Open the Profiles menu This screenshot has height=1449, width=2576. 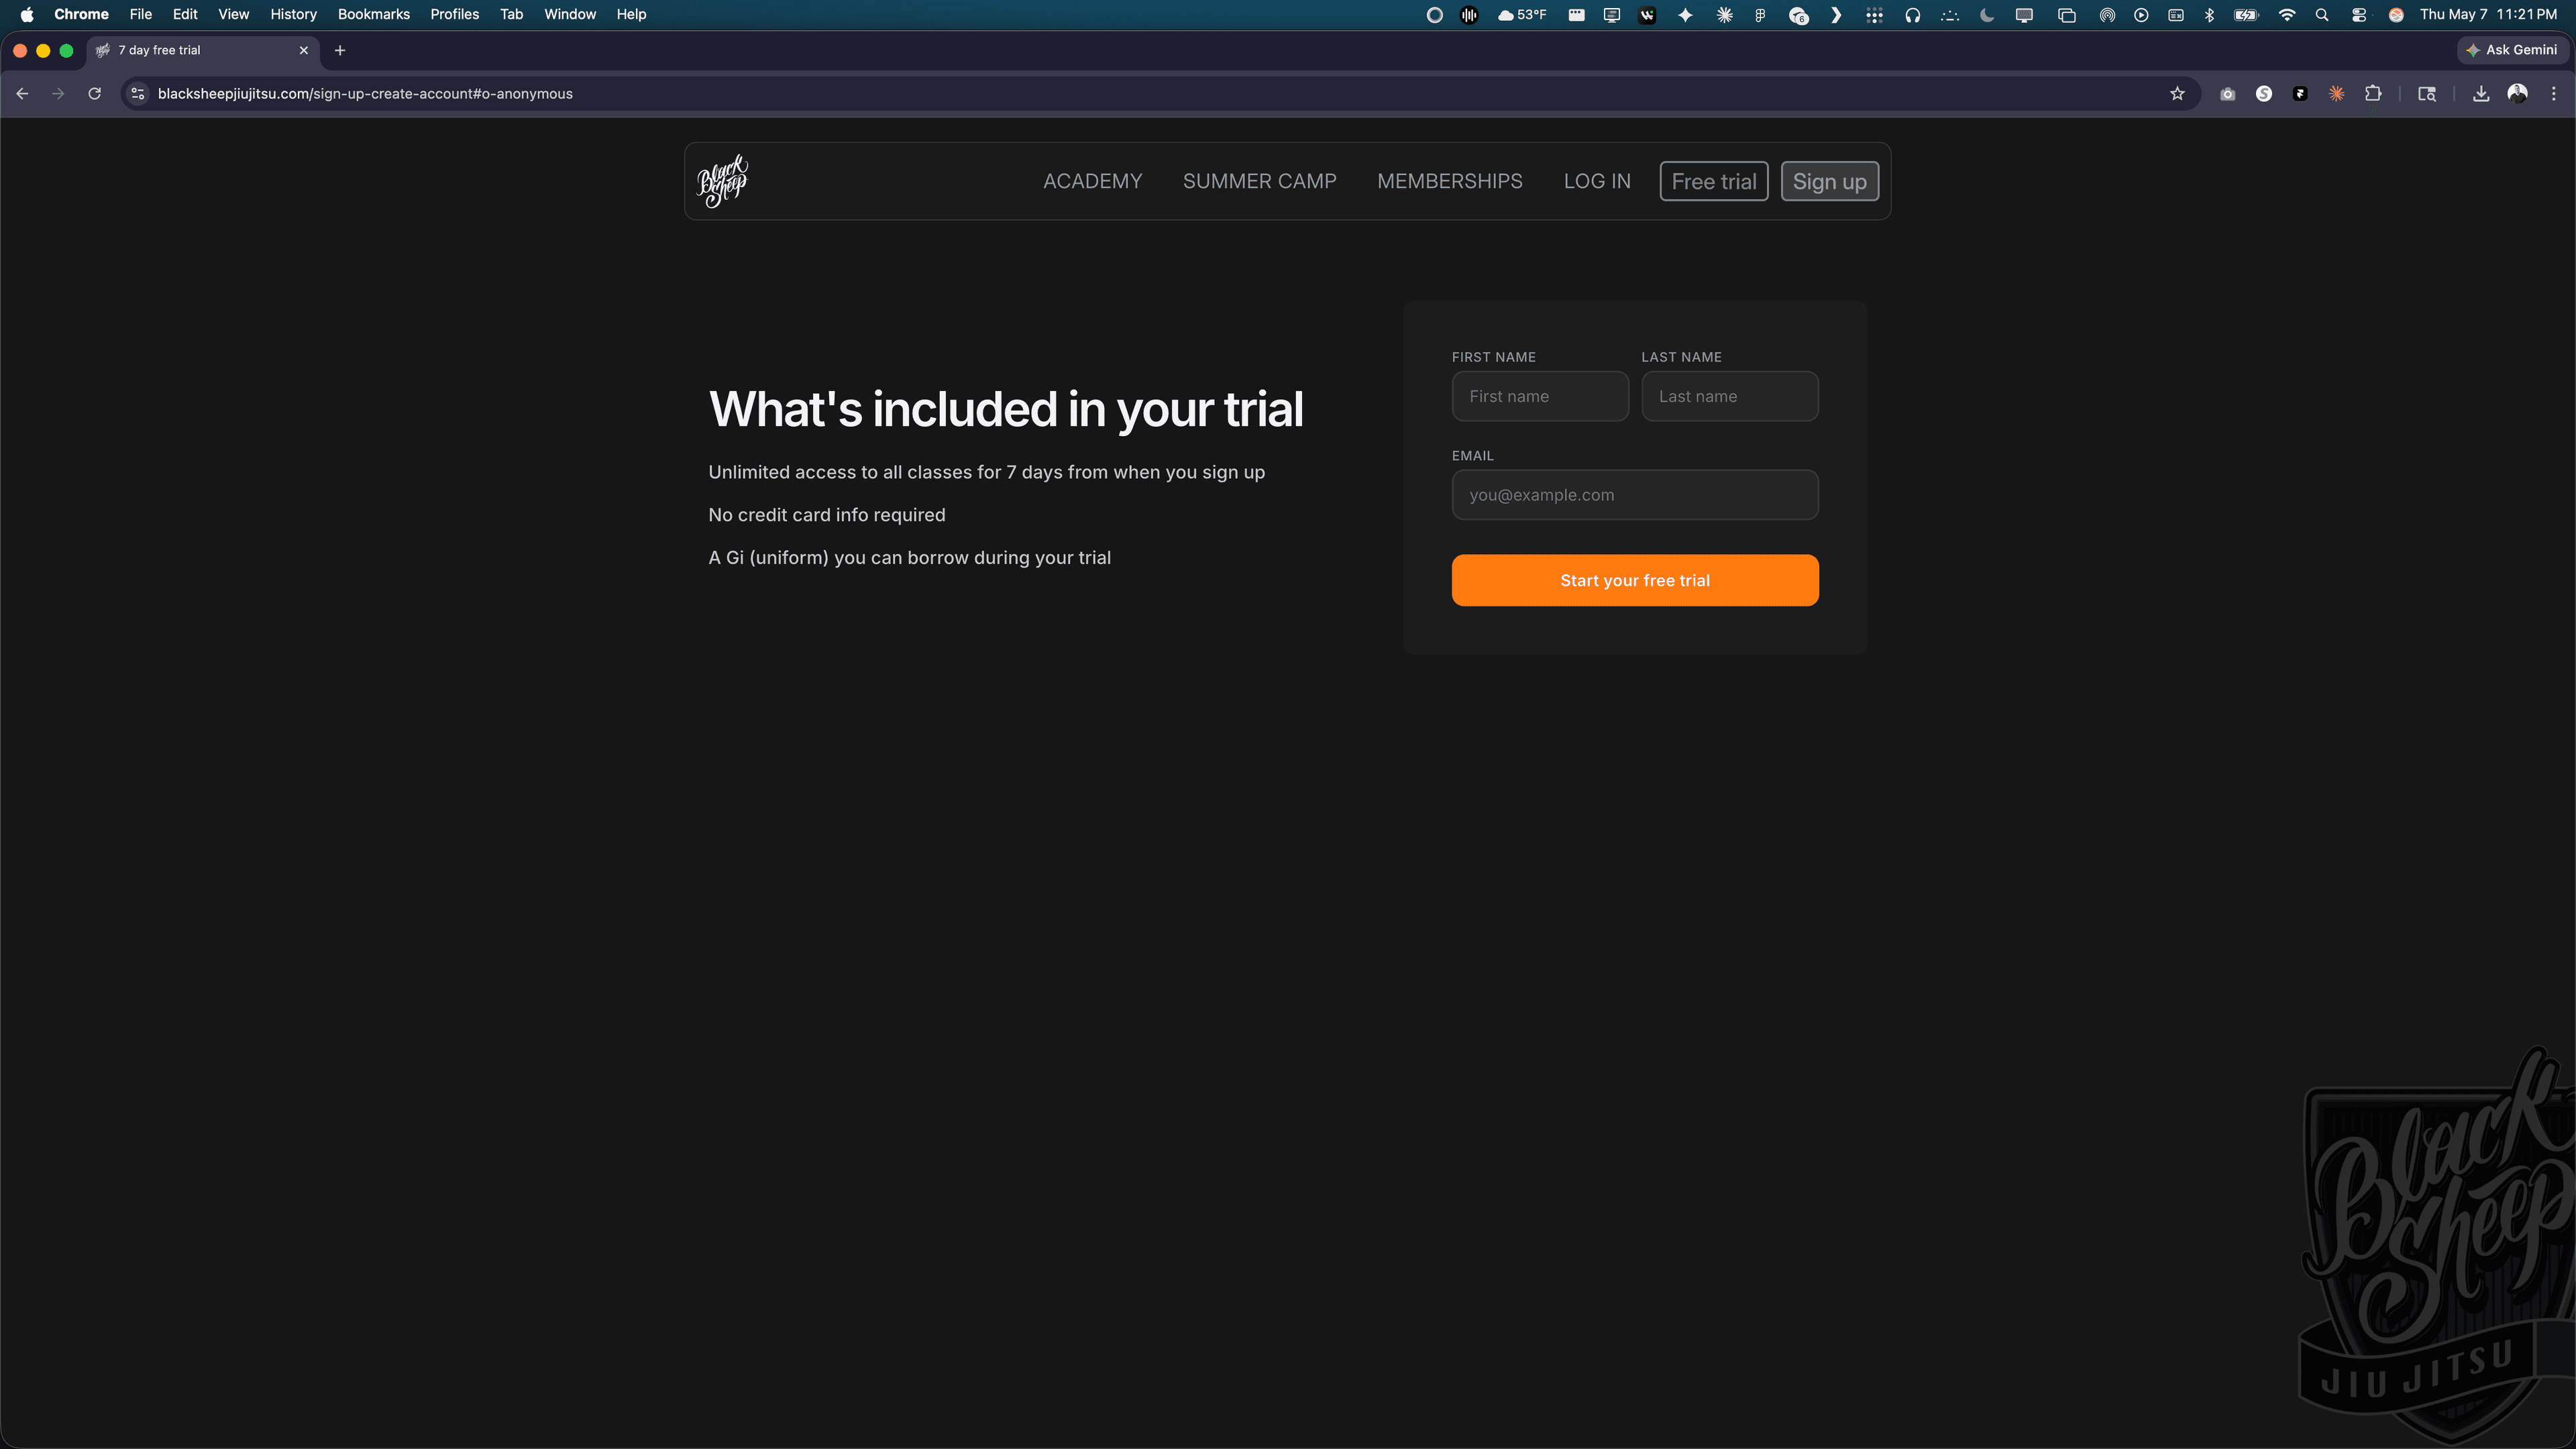[455, 15]
